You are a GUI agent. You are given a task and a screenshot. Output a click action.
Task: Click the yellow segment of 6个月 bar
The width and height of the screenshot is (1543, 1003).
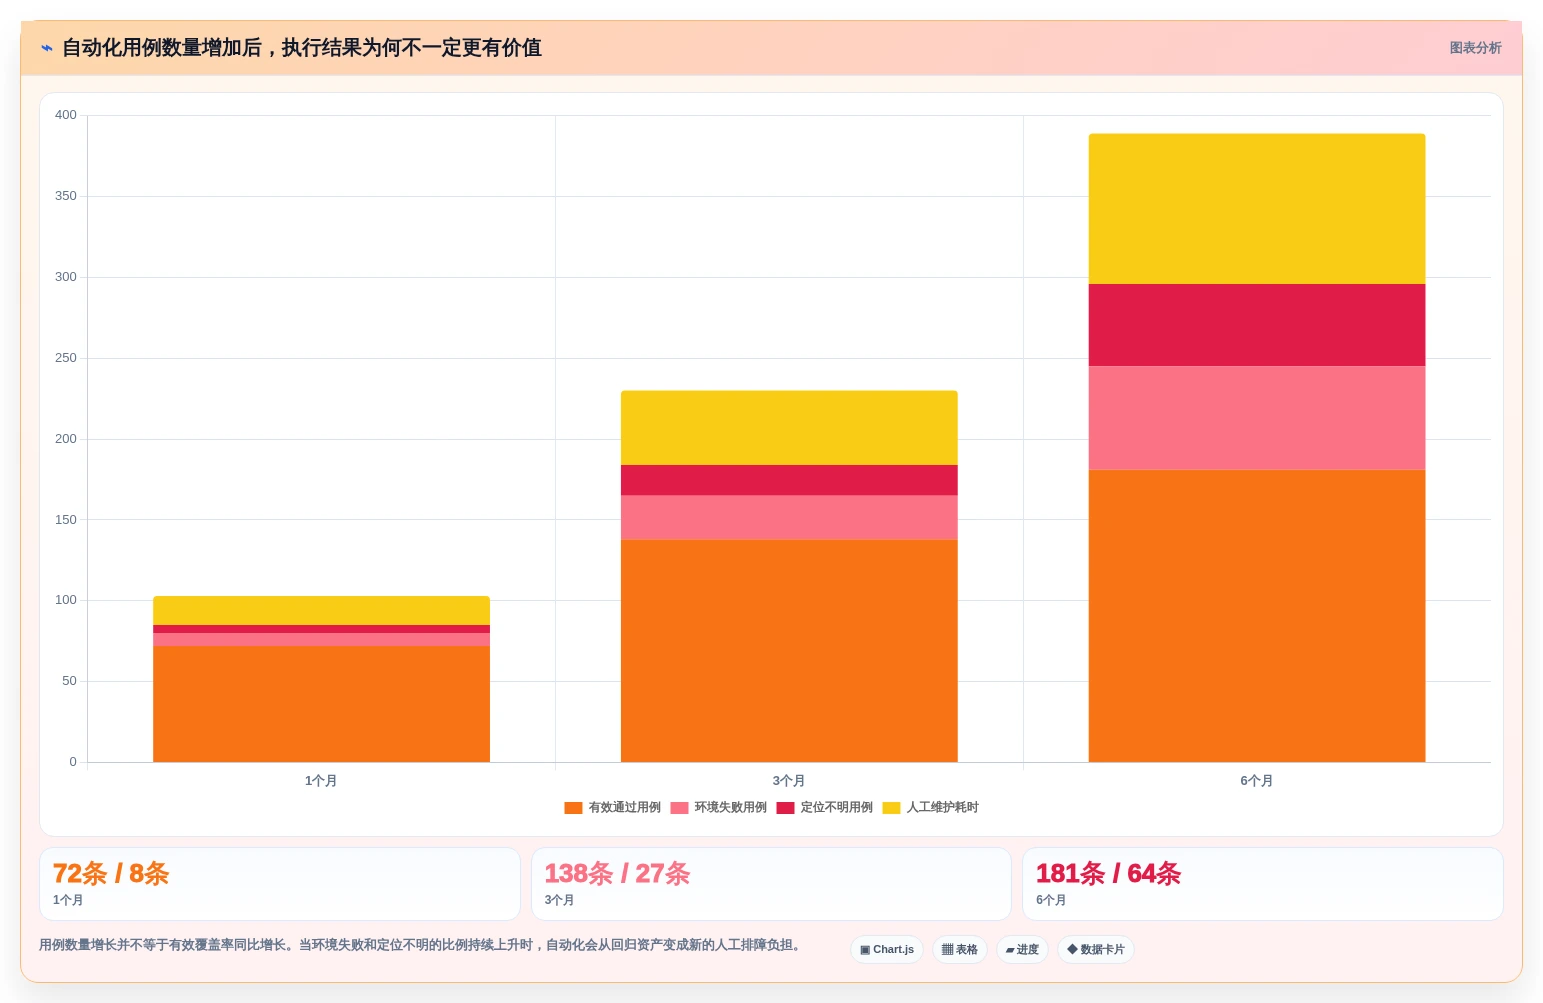(1257, 209)
